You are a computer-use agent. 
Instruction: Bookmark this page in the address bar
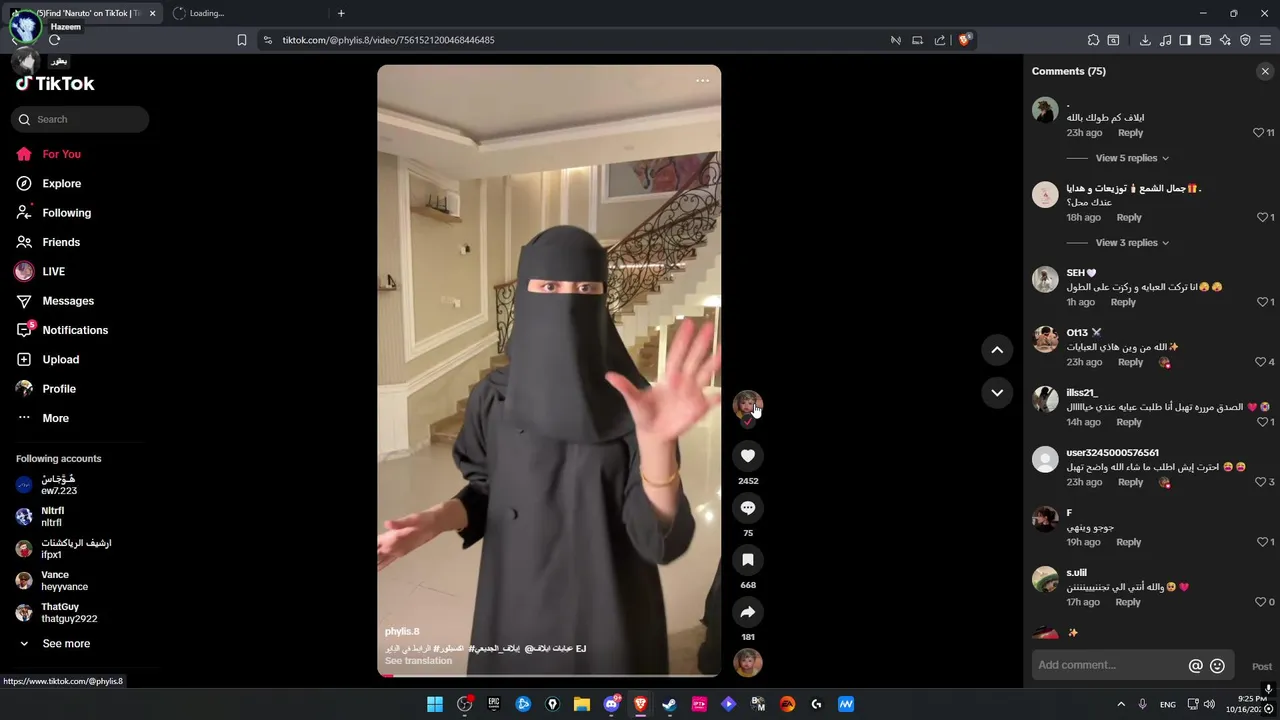coord(241,40)
